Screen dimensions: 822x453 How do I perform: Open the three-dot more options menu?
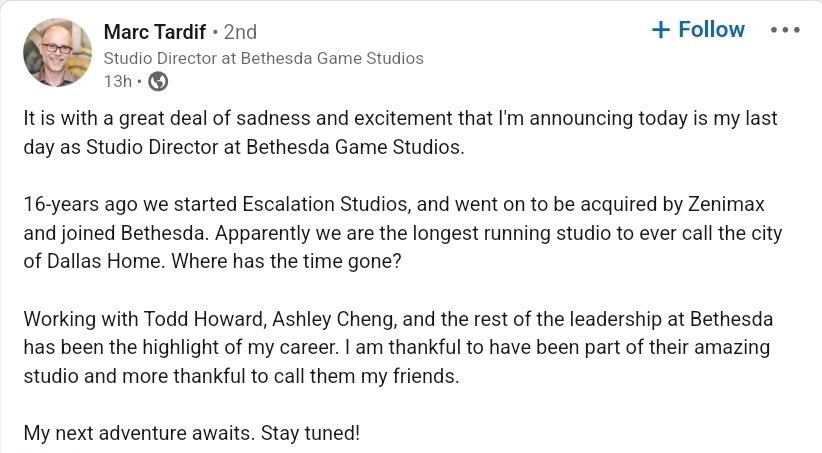pyautogui.click(x=785, y=30)
